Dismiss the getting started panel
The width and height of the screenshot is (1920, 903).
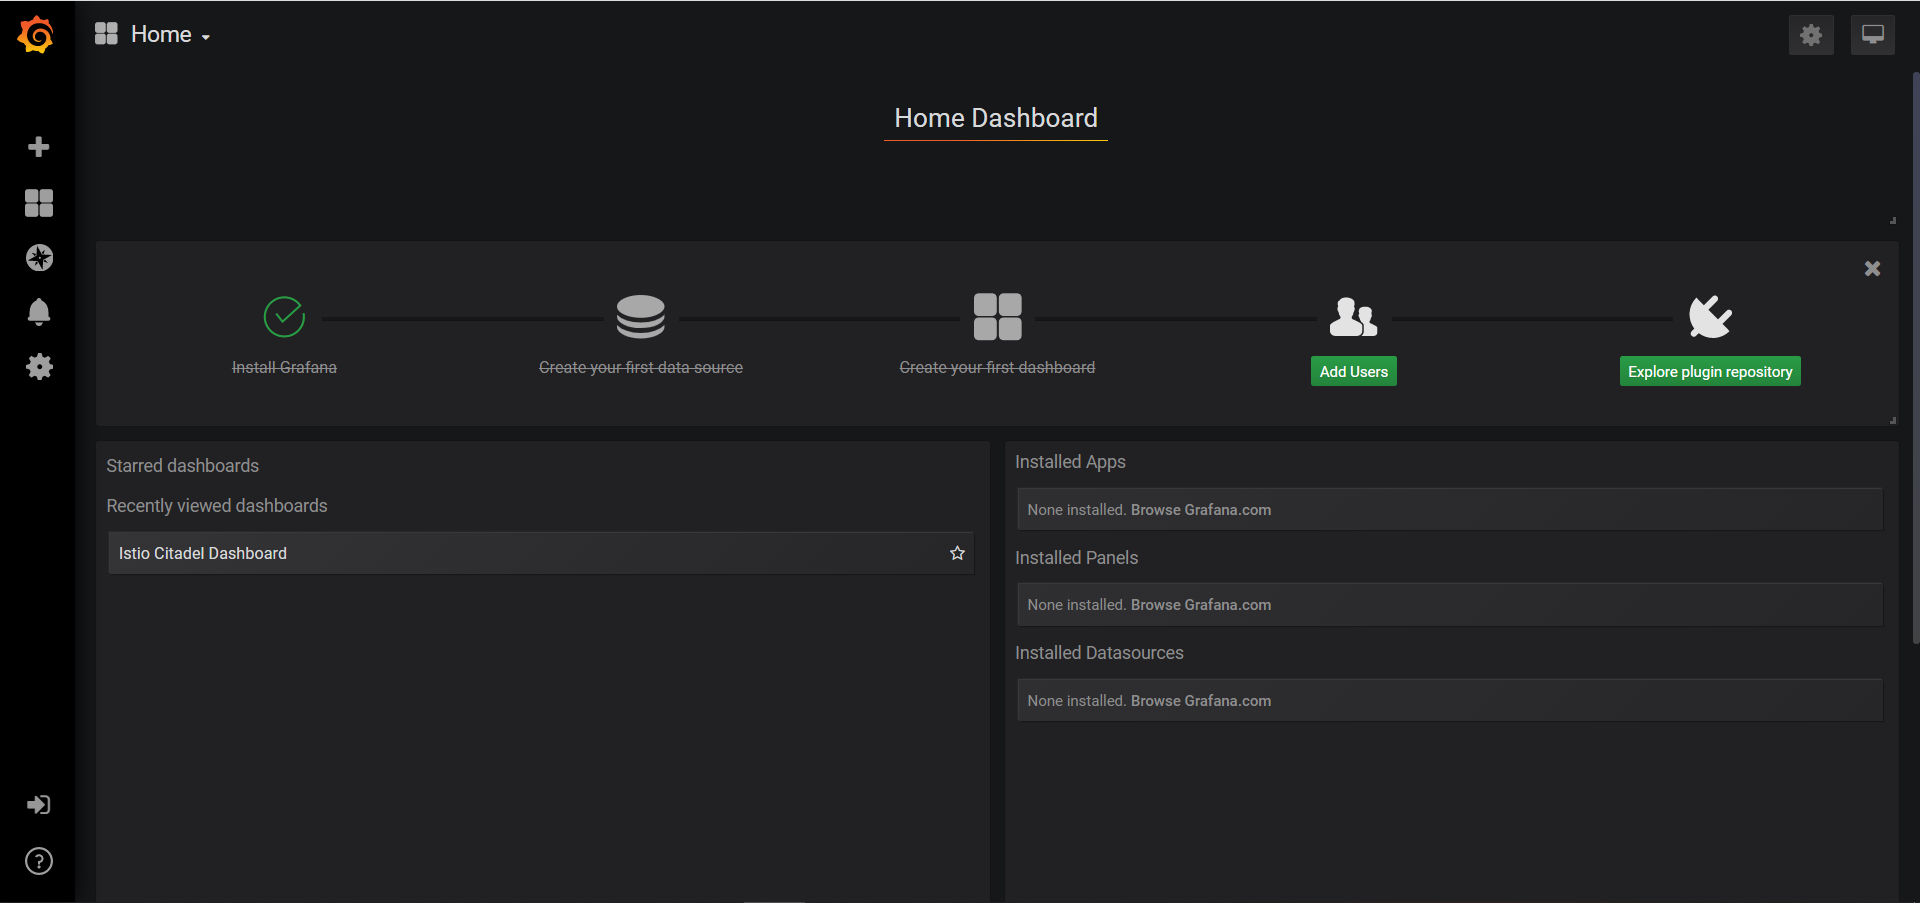click(x=1872, y=268)
